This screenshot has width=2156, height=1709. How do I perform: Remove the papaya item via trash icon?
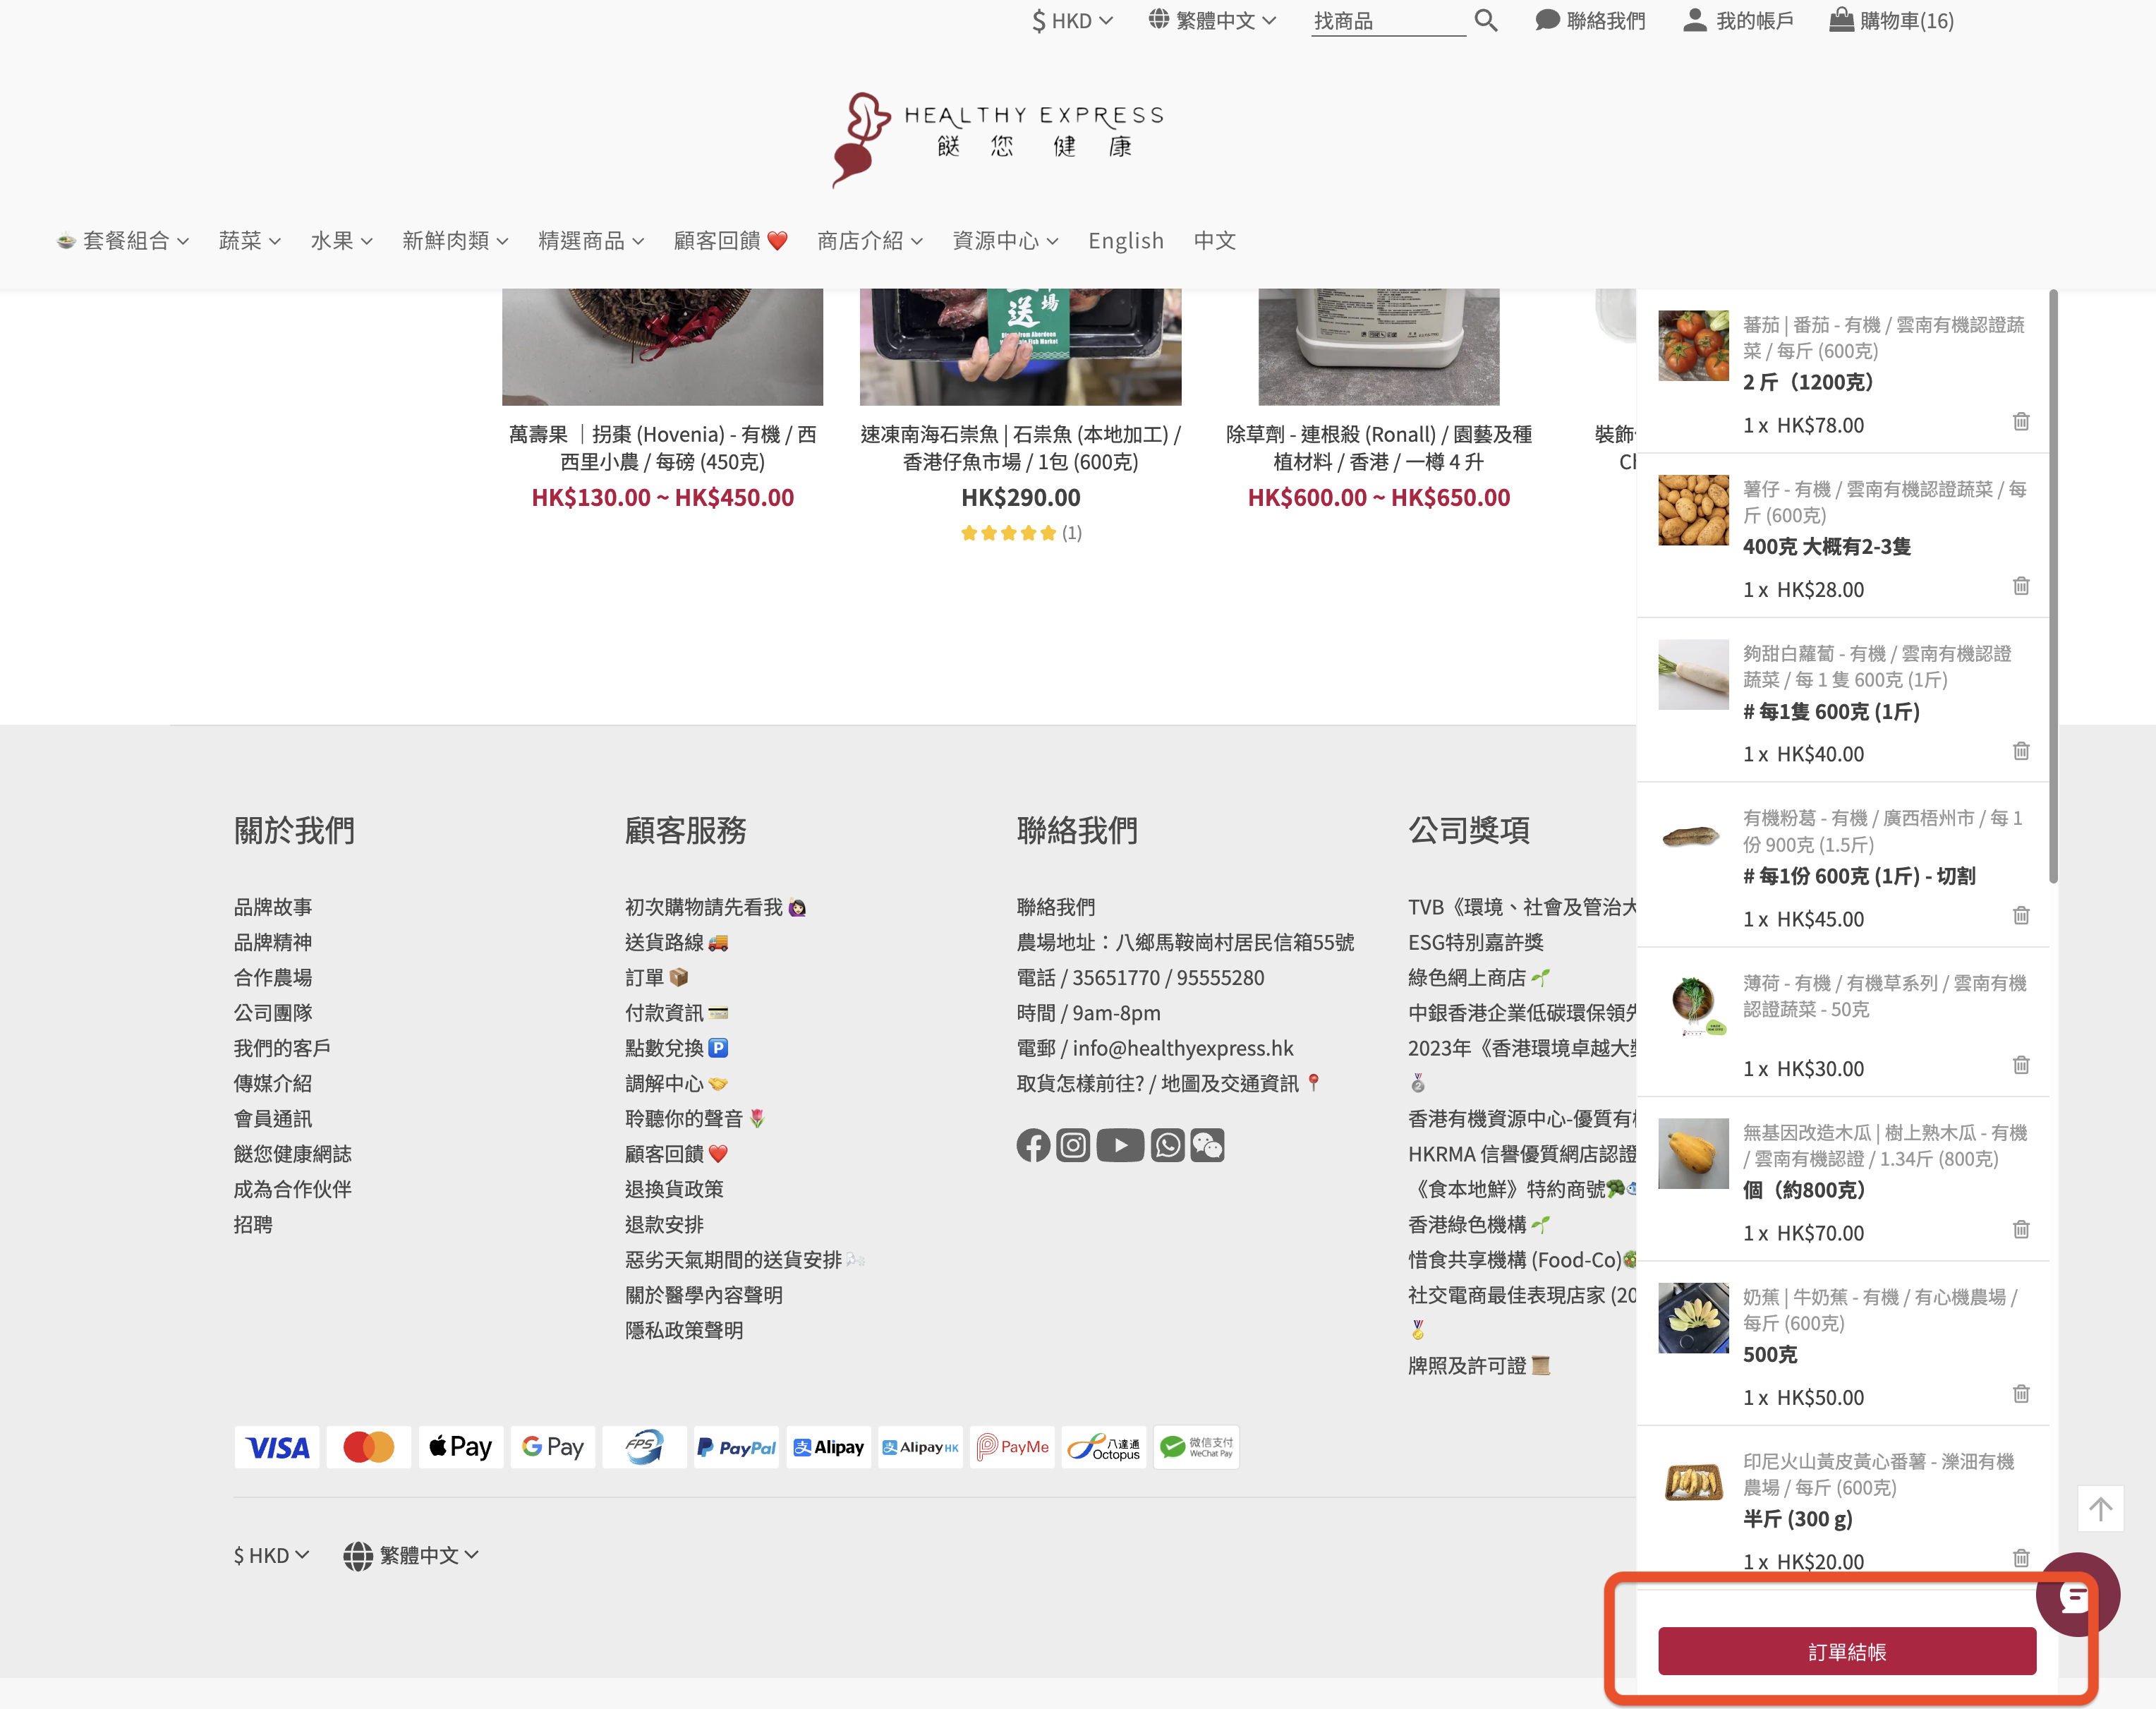(2021, 1230)
